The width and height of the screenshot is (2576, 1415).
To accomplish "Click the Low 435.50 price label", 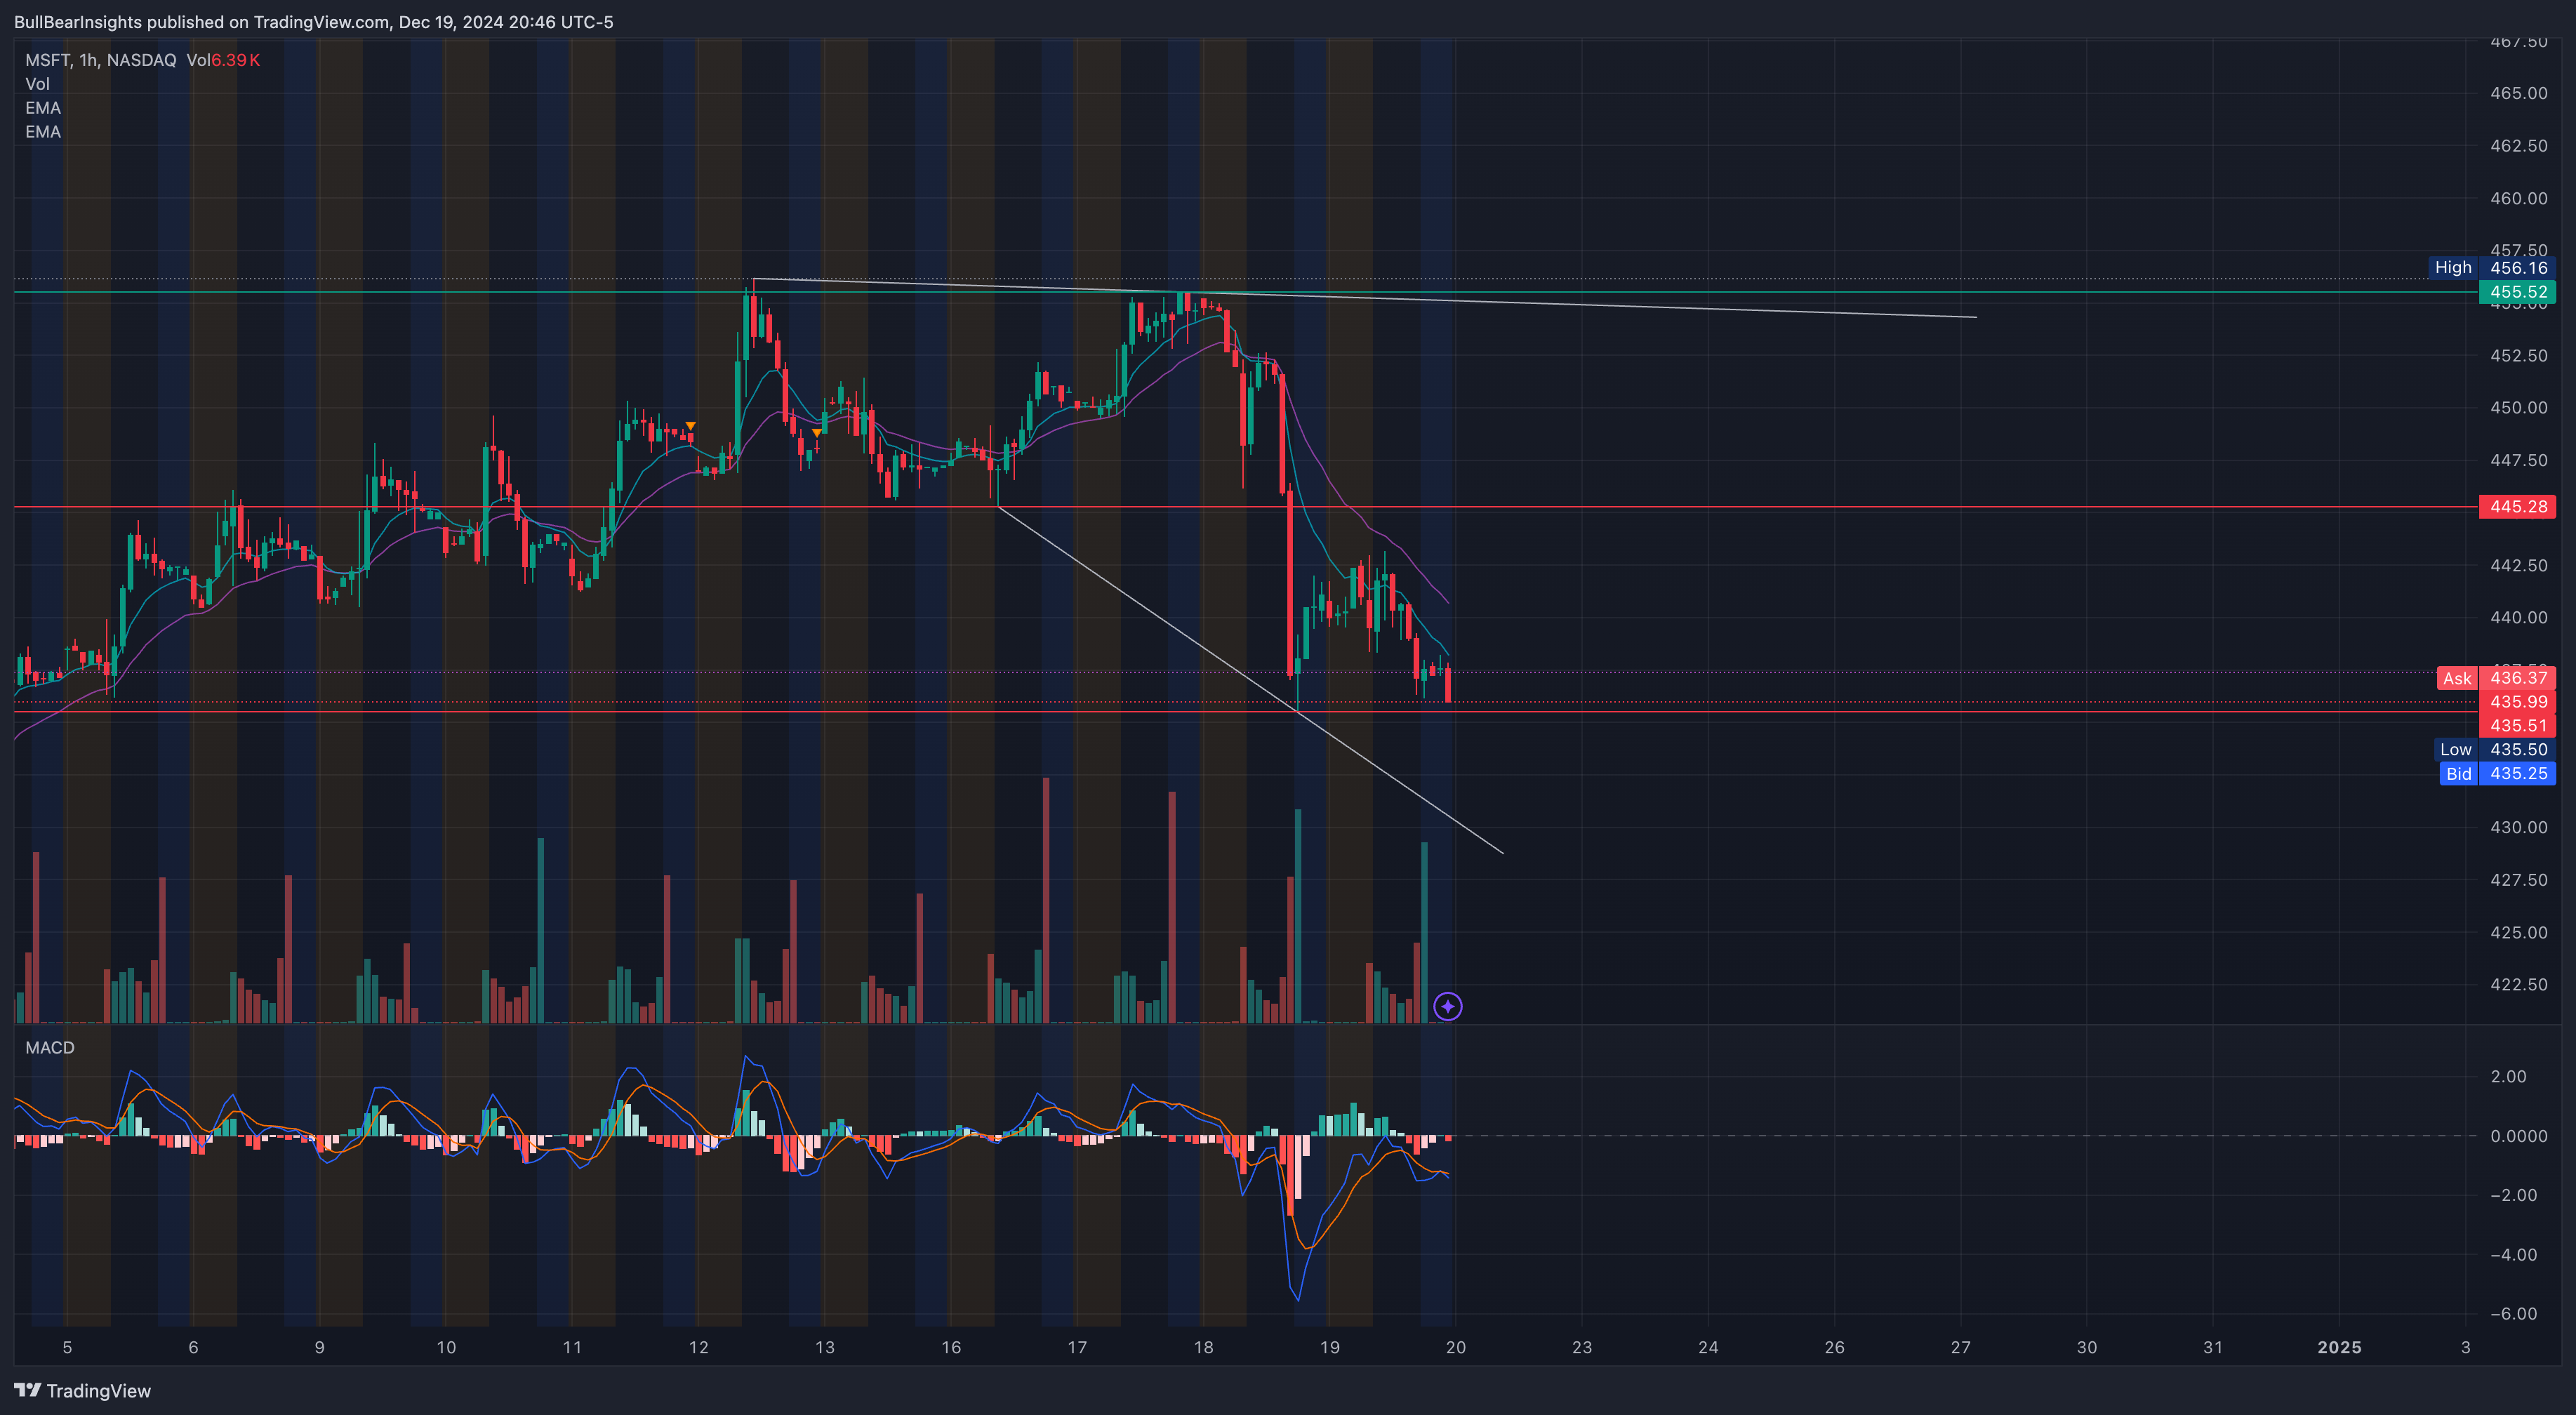I will pyautogui.click(x=2494, y=749).
